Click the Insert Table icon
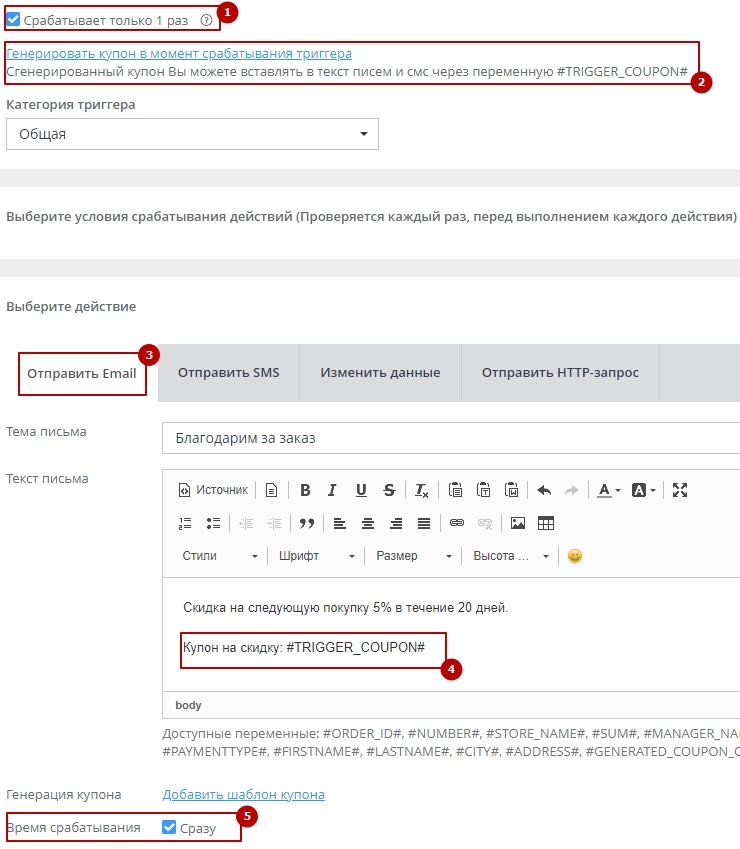The width and height of the screenshot is (740, 849). pos(546,523)
